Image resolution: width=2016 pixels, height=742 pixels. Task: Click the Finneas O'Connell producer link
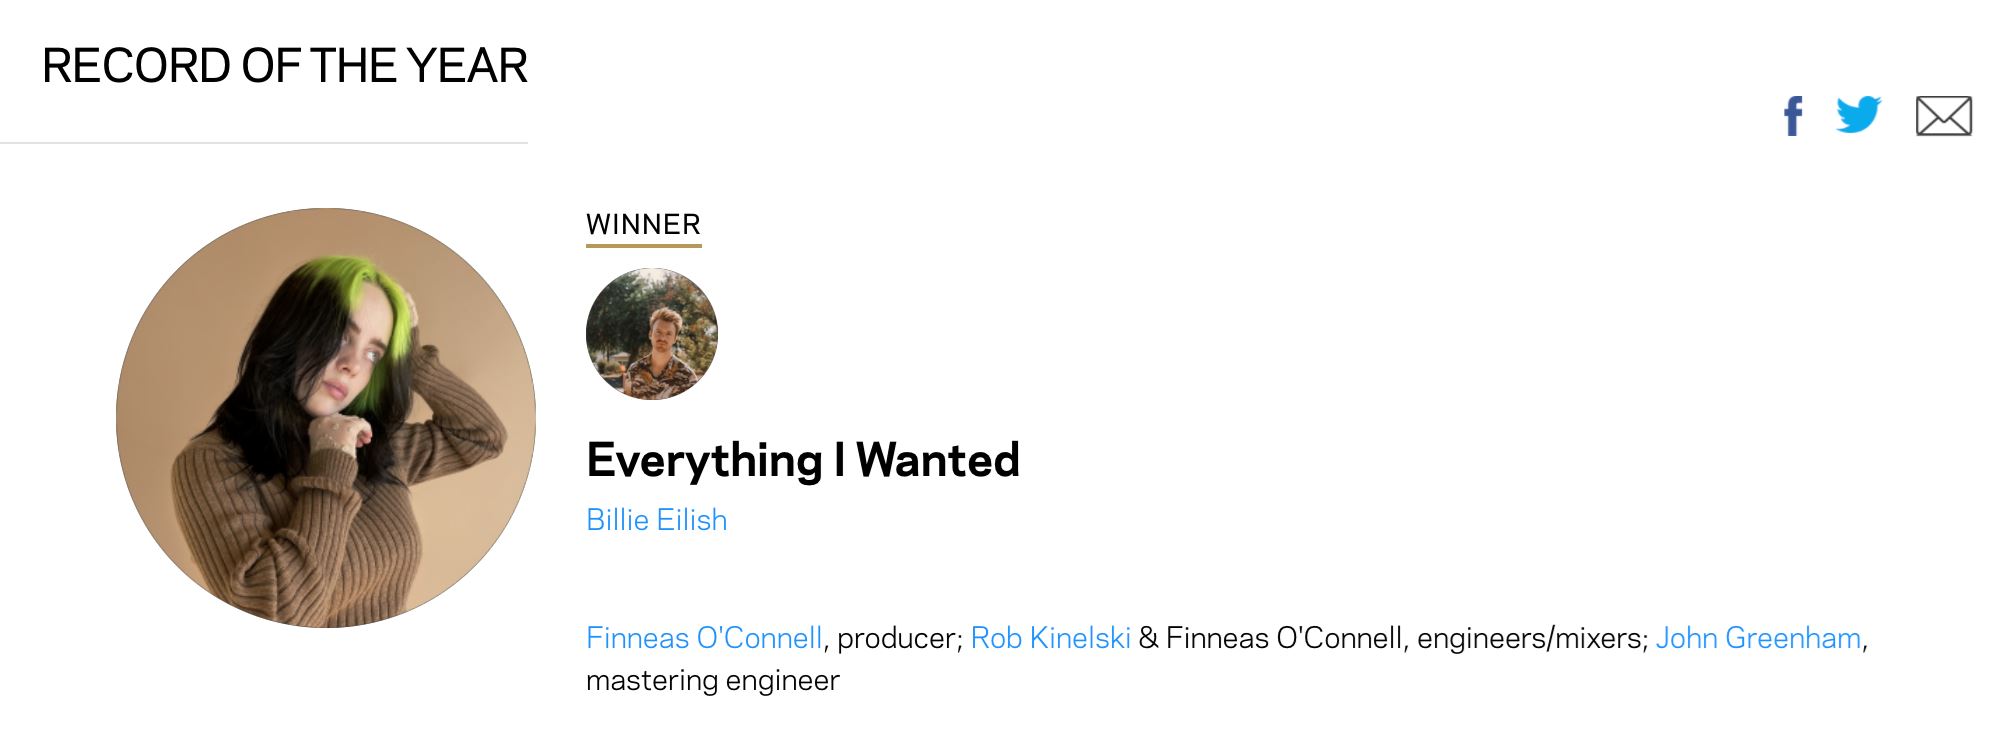click(x=704, y=638)
